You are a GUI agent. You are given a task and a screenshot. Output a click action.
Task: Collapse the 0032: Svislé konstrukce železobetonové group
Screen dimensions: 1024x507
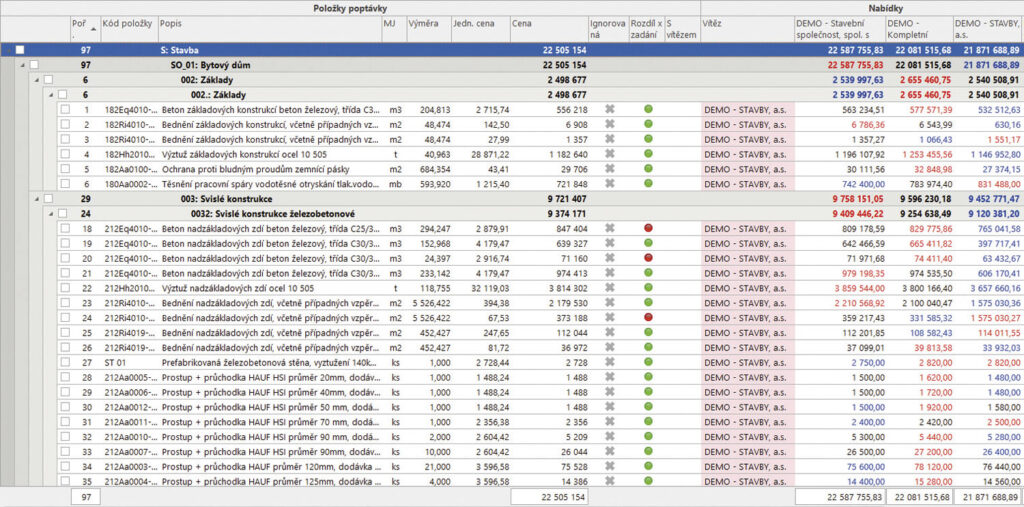click(x=48, y=214)
